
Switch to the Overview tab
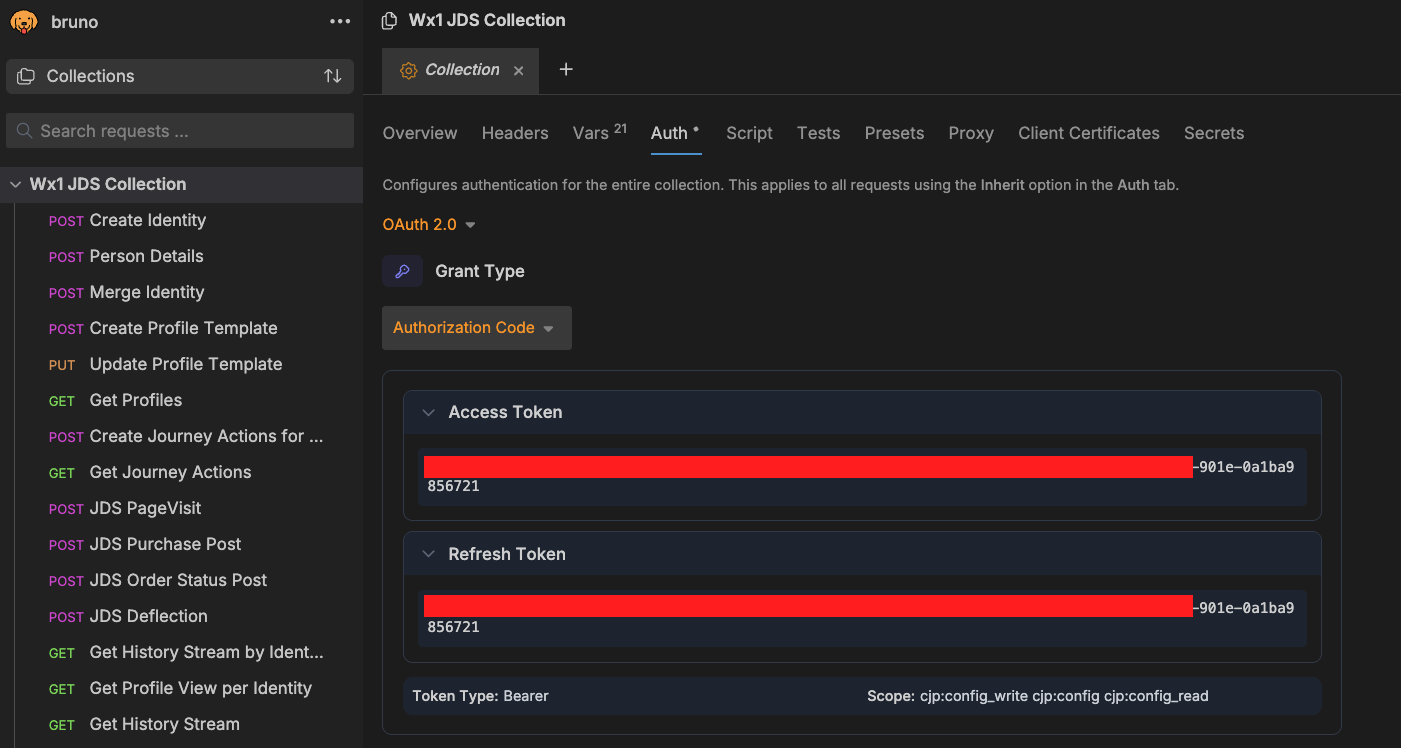click(420, 133)
